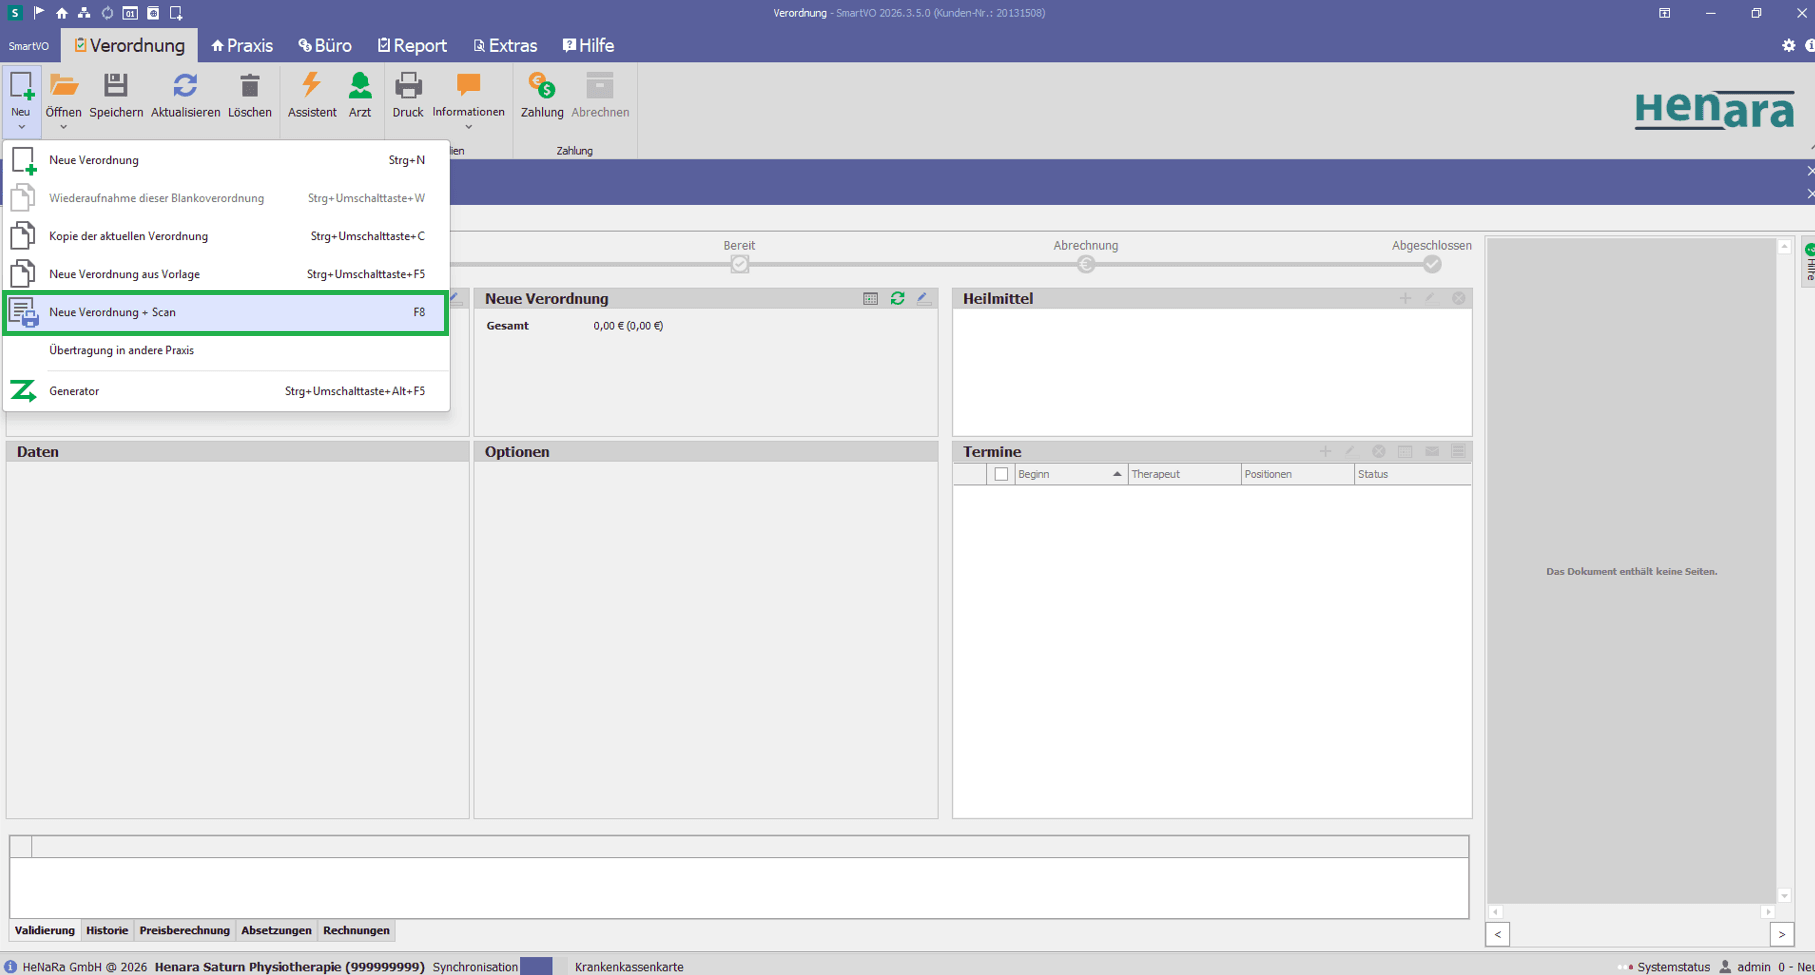1815x975 pixels.
Task: Go to next document page button
Action: (1782, 934)
